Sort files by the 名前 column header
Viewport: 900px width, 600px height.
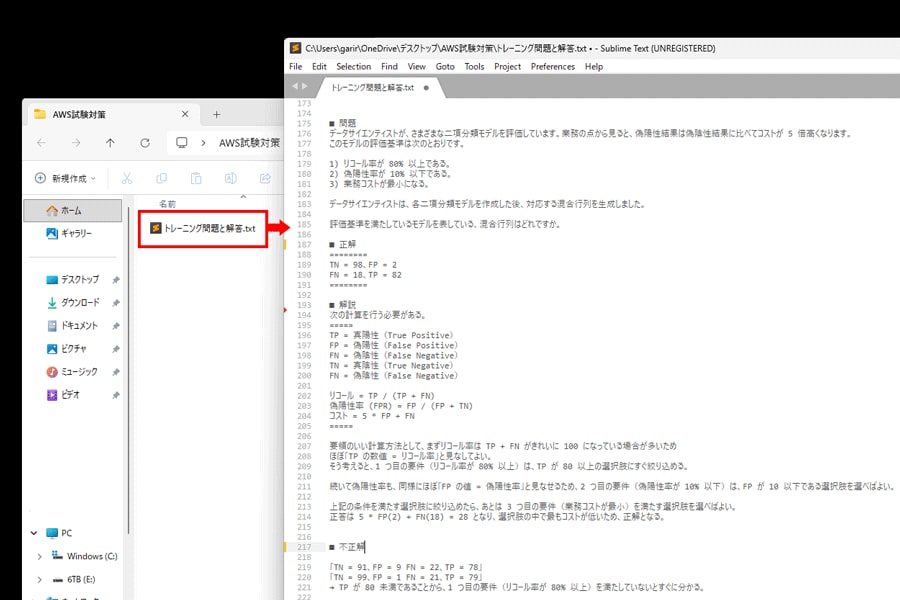(168, 204)
